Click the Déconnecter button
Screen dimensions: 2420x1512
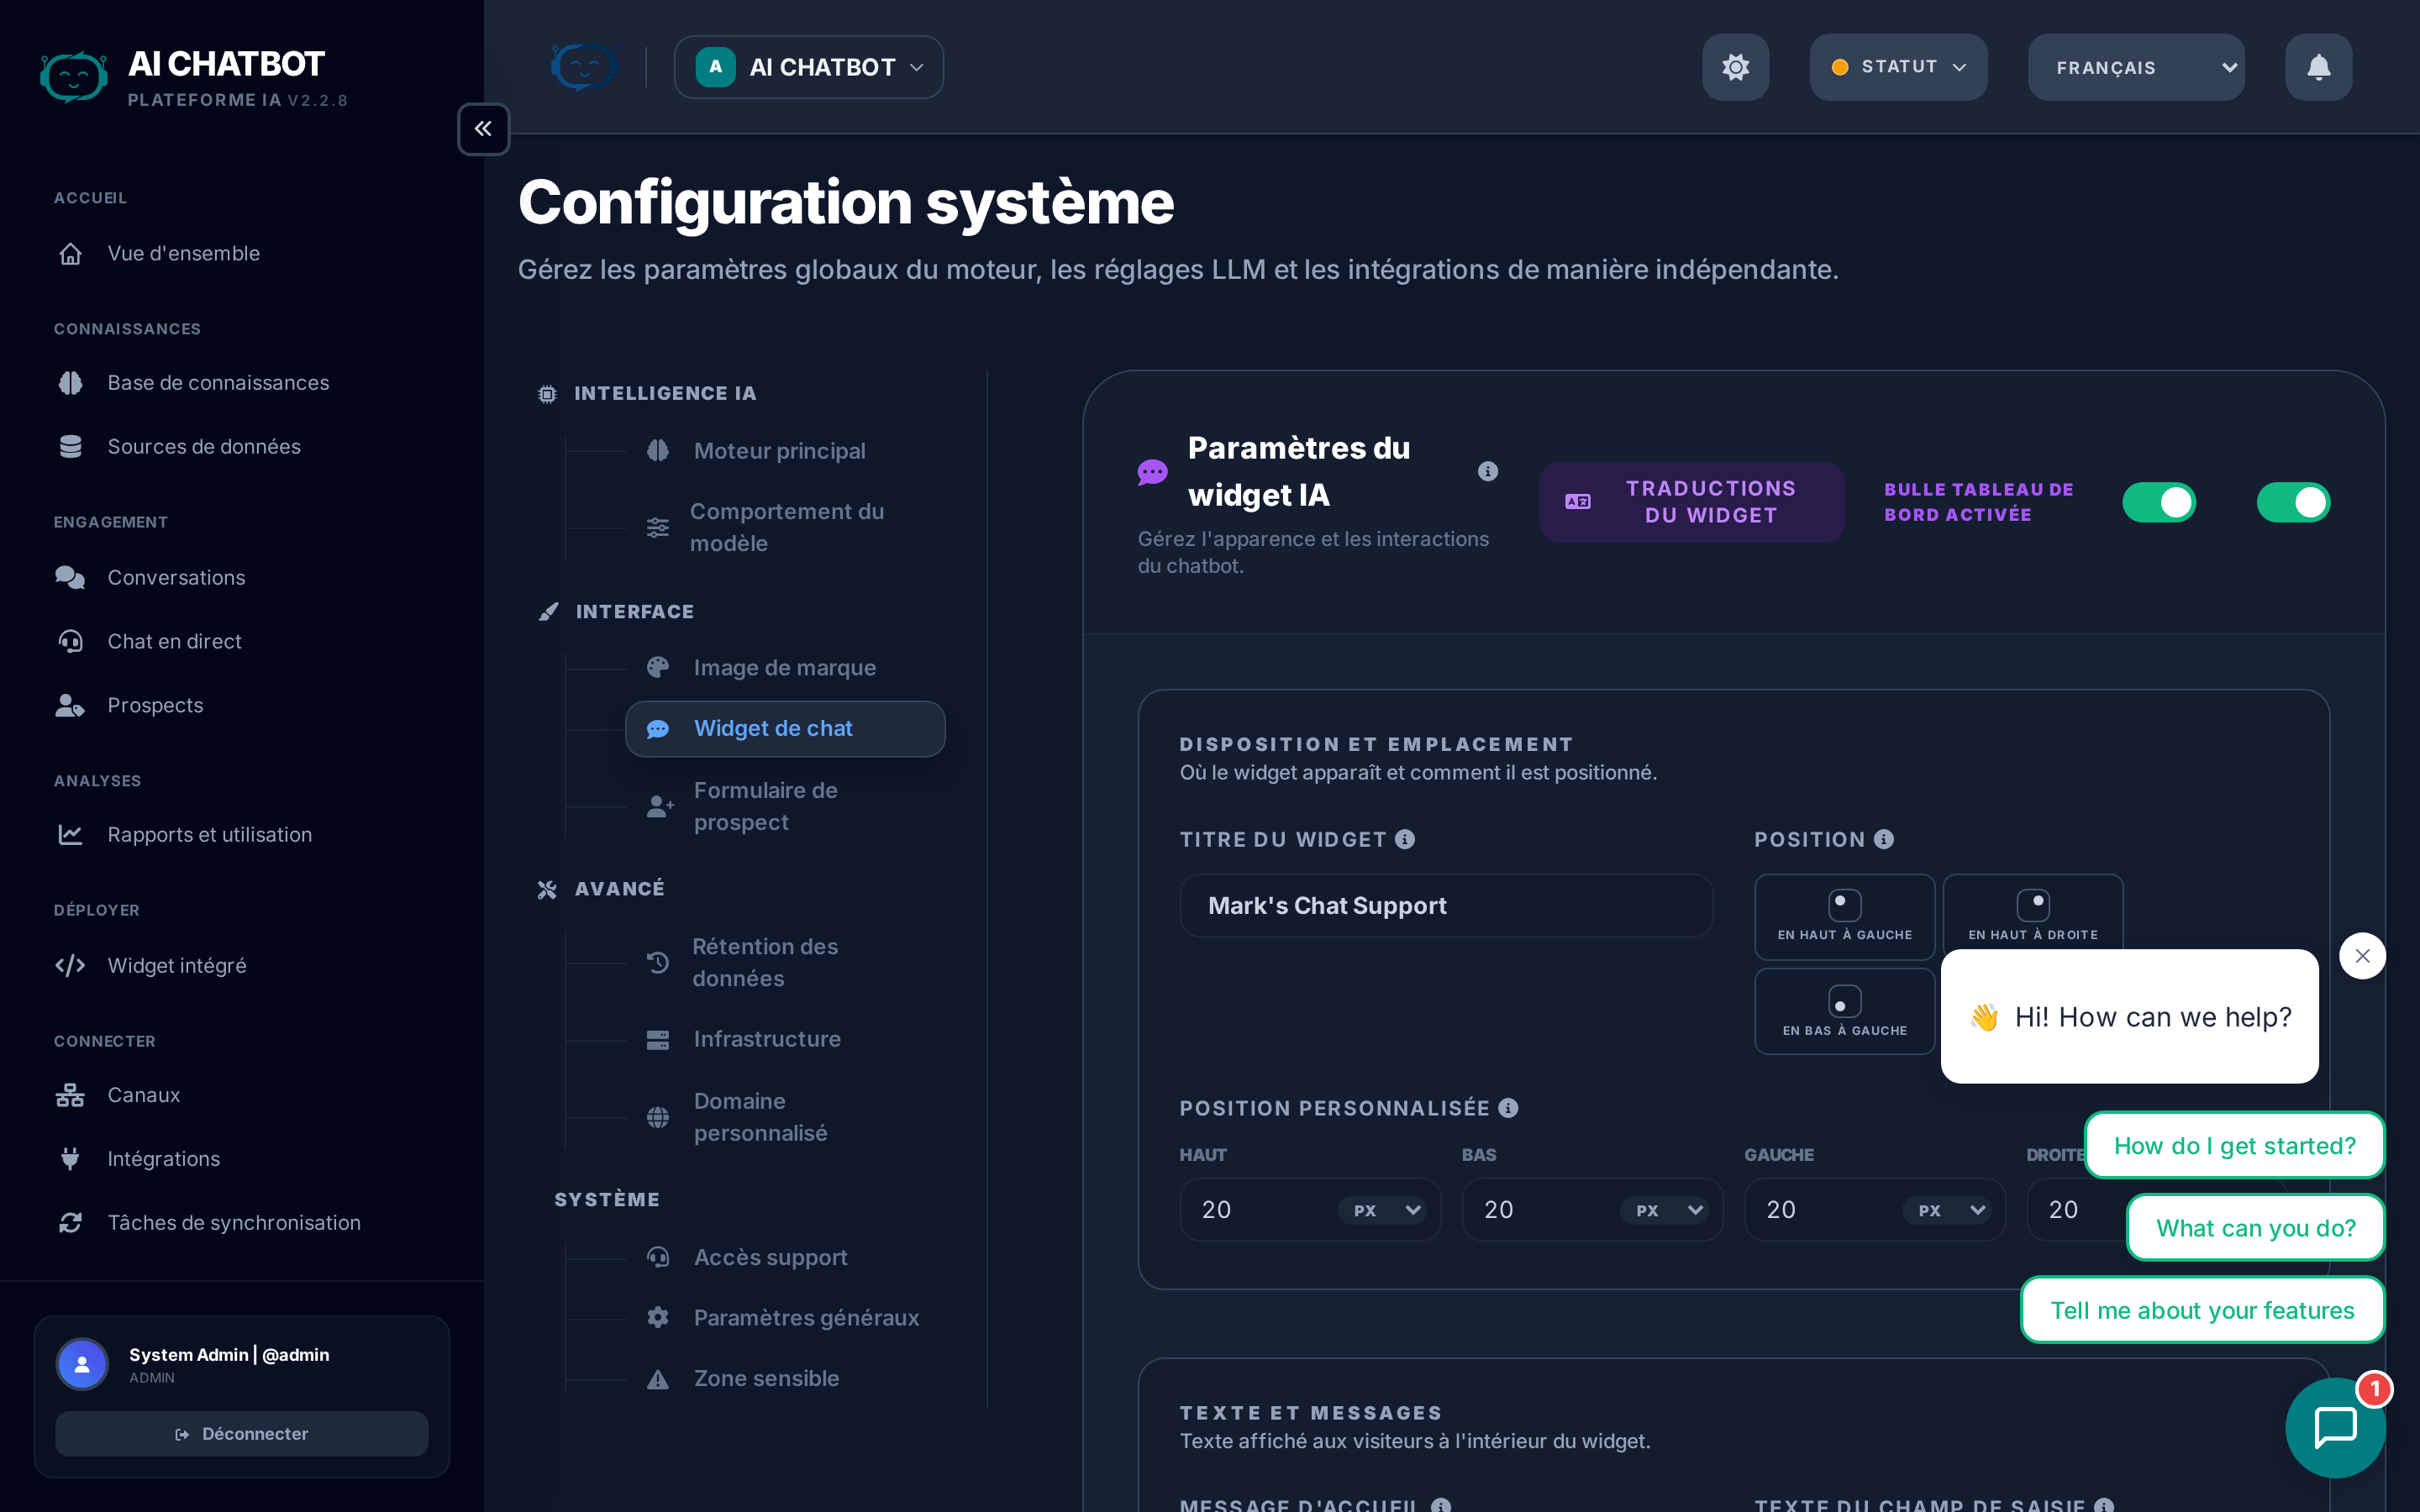click(241, 1433)
